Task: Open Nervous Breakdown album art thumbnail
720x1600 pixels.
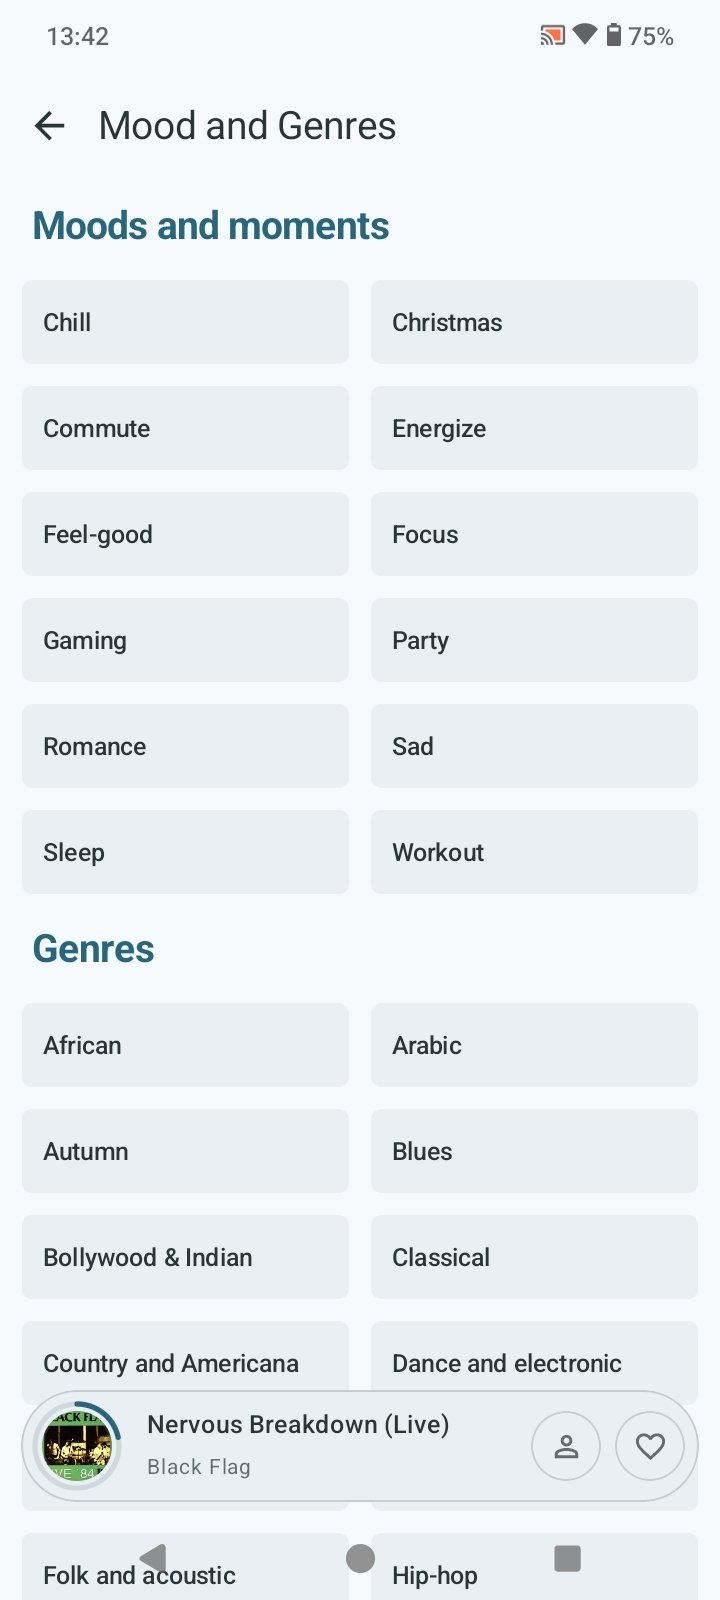Action: coord(77,1446)
